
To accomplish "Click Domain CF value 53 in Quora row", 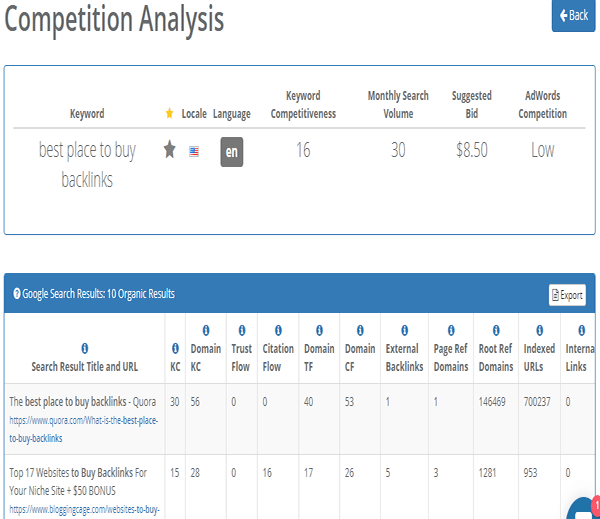I will click(x=349, y=401).
